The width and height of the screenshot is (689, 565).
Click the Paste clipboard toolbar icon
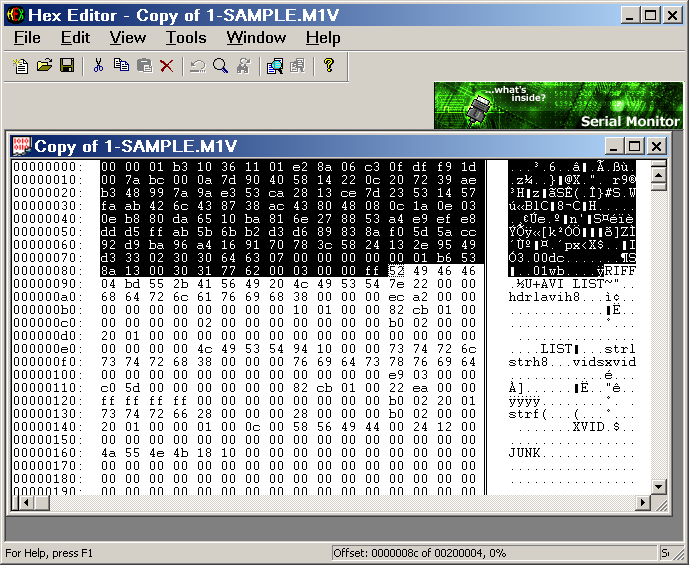[144, 66]
